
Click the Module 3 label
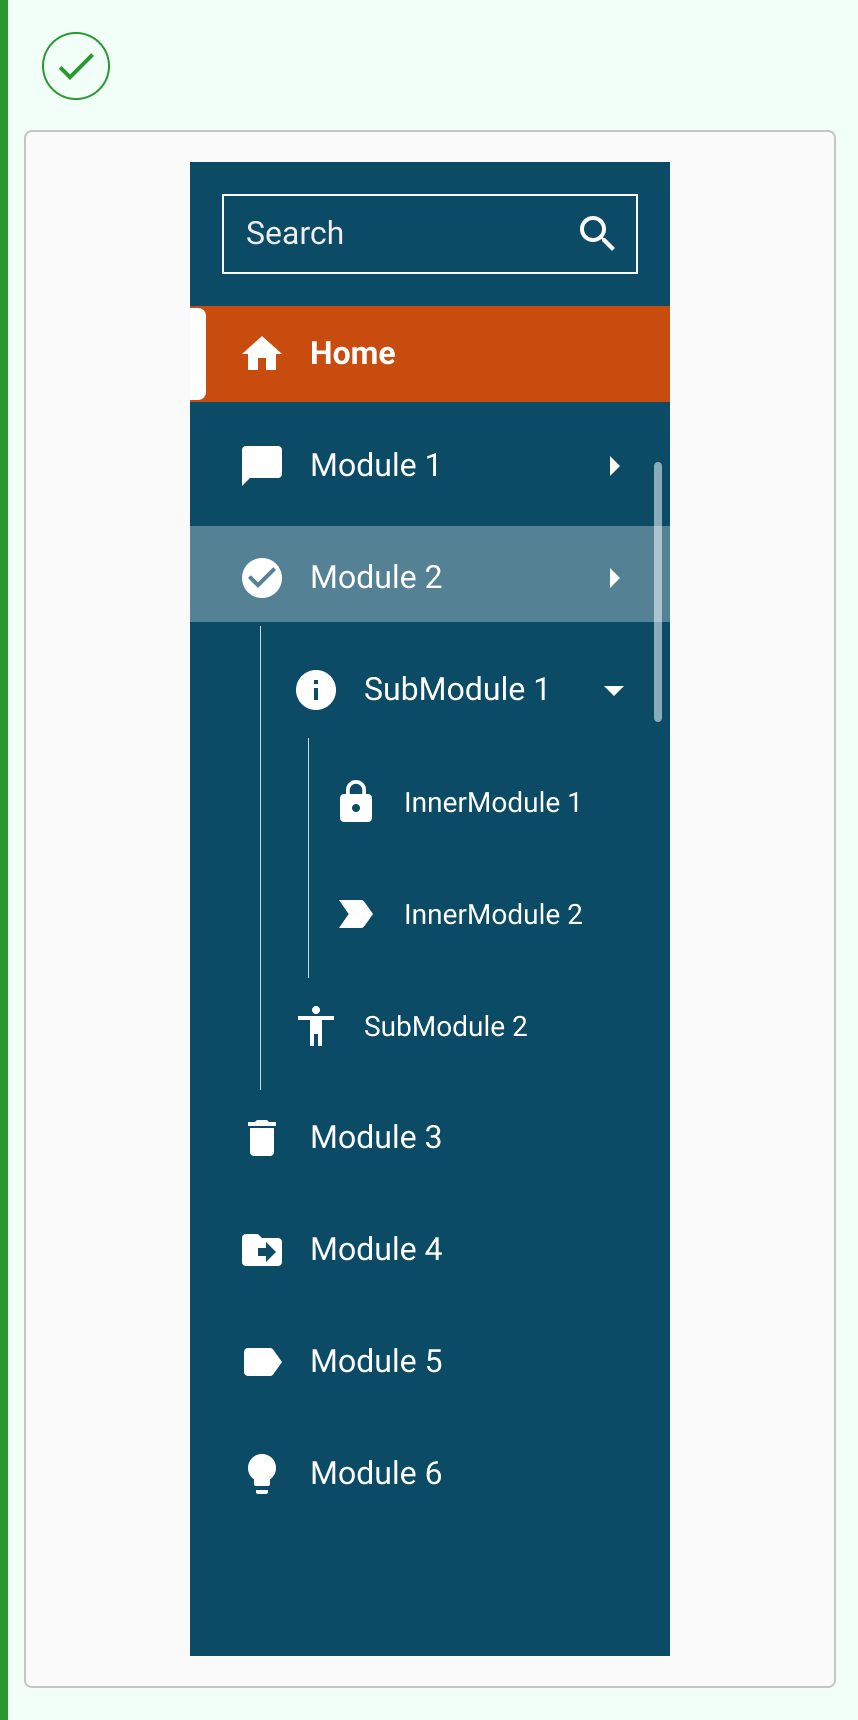[x=376, y=1138]
